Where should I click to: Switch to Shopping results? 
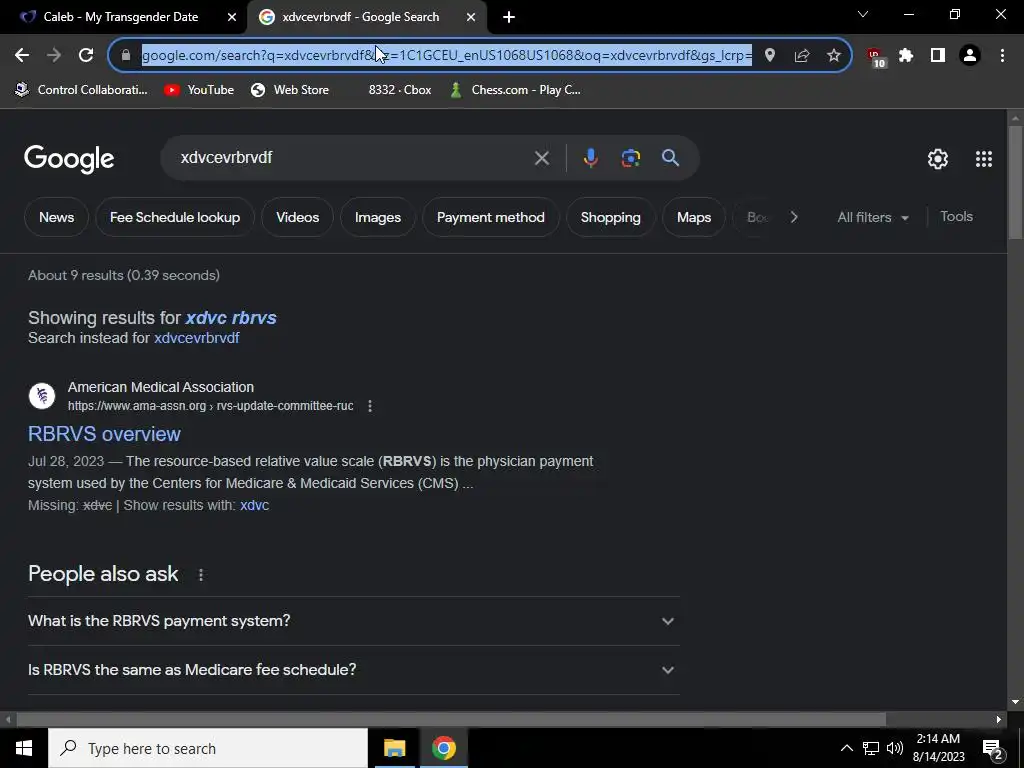pos(611,217)
